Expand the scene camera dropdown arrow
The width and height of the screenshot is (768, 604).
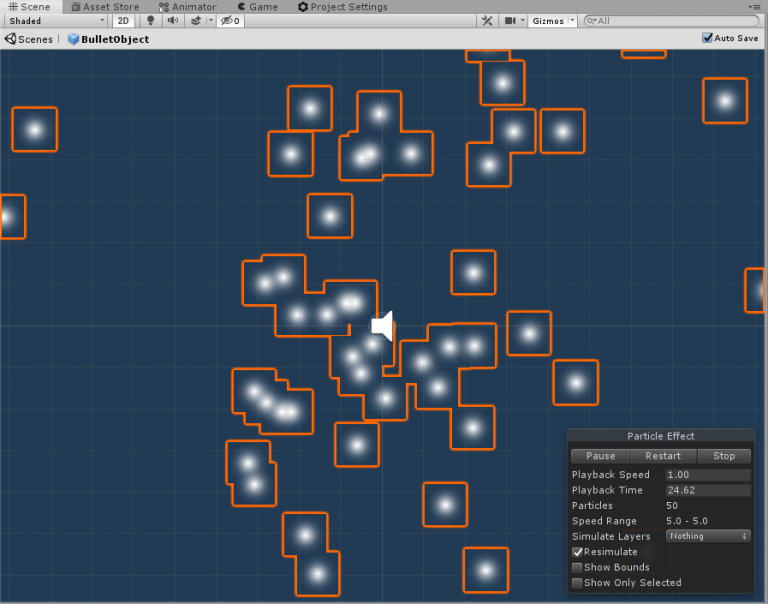[523, 21]
